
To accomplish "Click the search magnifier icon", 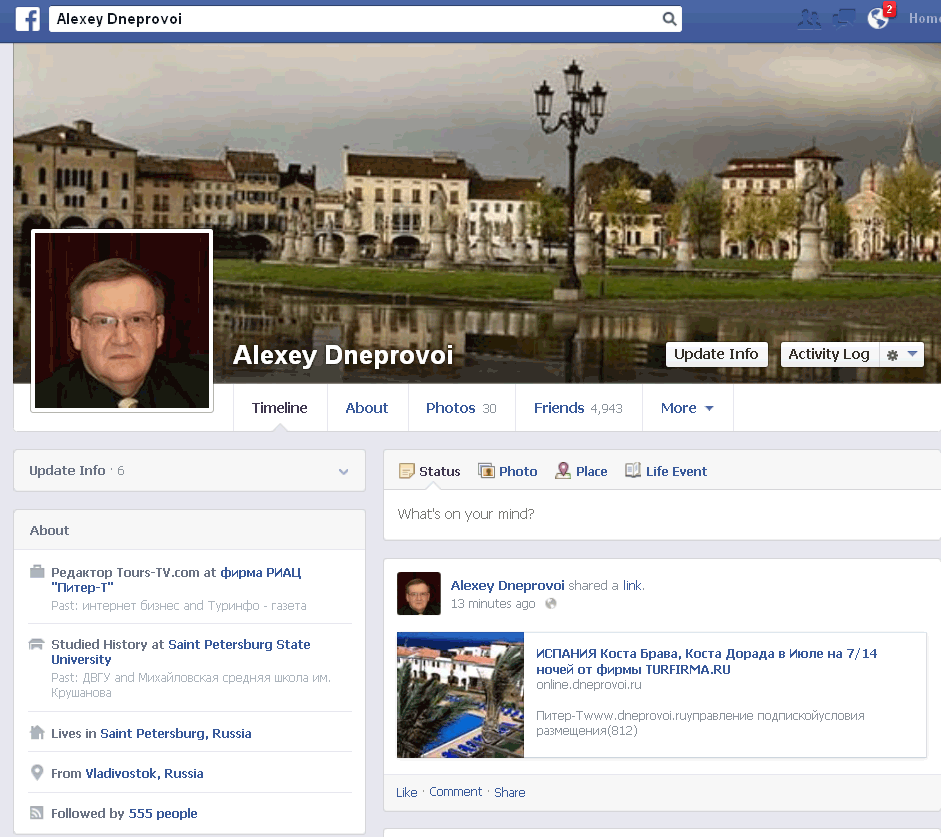I will click(669, 19).
